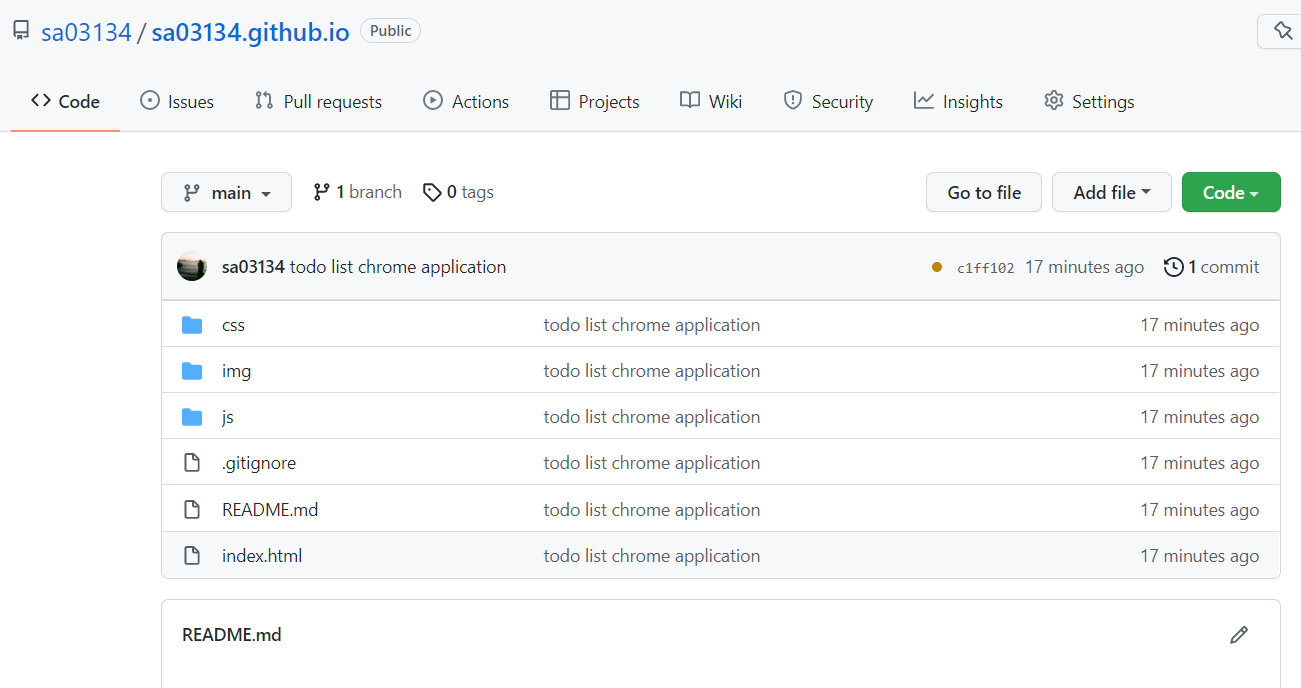
Task: Go to the Actions tab
Action: point(466,101)
